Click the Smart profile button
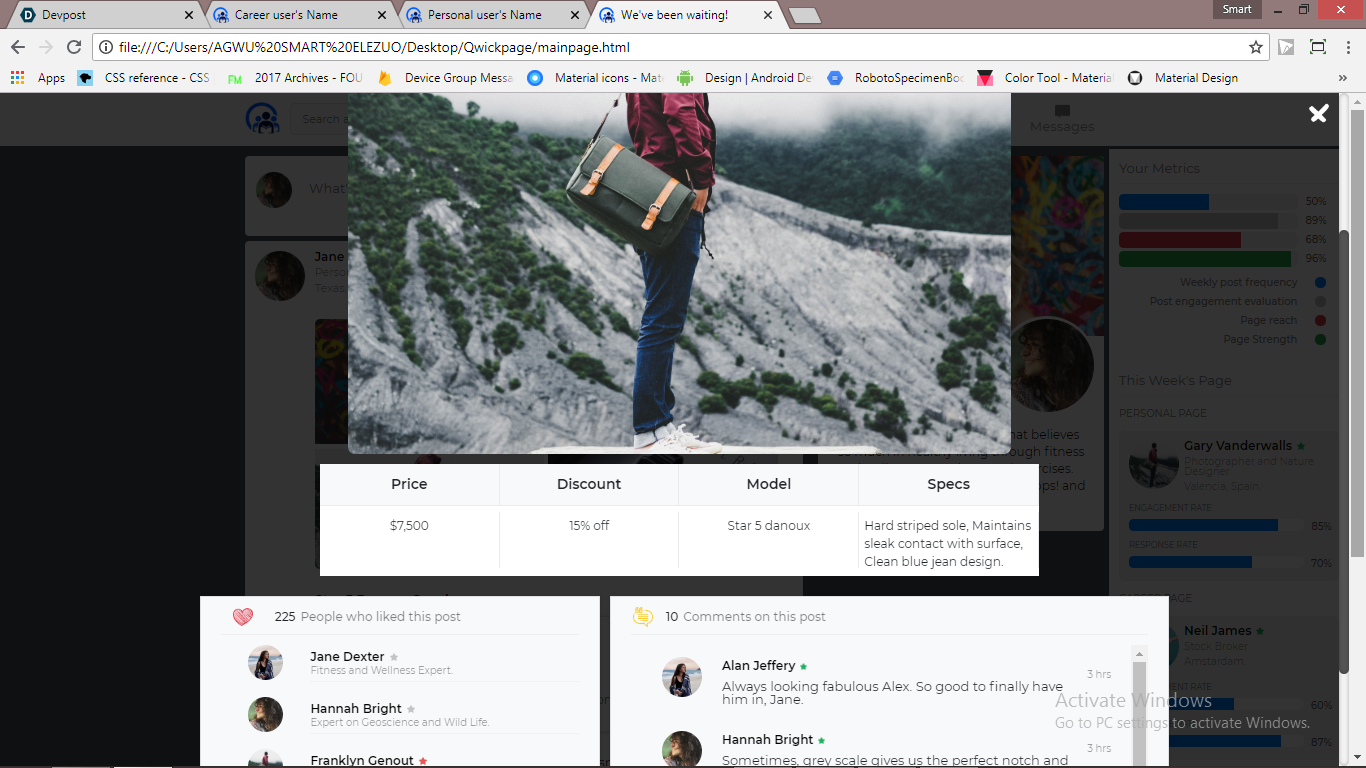Image resolution: width=1366 pixels, height=768 pixels. 1237,9
